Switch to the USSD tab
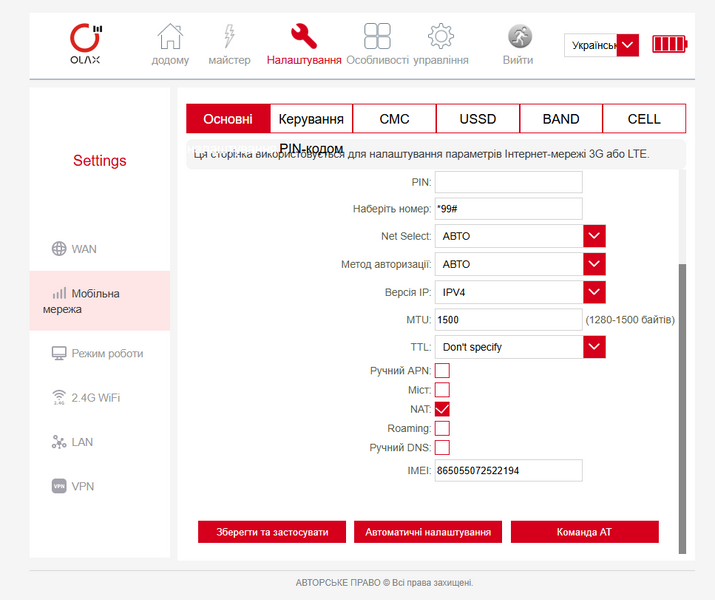This screenshot has height=600, width=715. [477, 119]
